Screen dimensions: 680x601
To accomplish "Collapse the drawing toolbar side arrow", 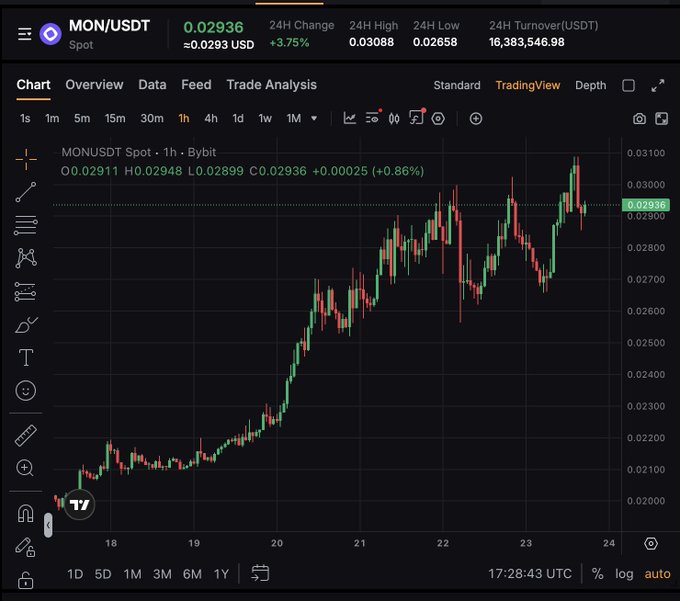I will 48,525.
